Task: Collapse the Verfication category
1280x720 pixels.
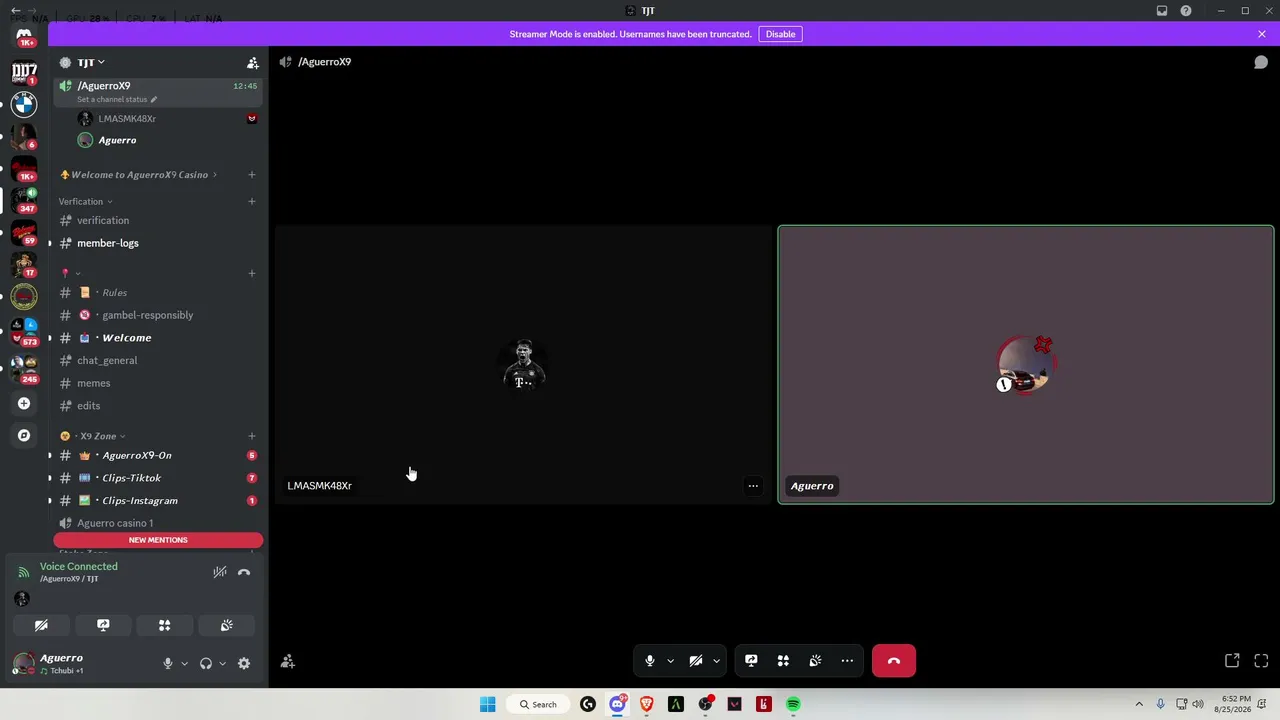Action: tap(85, 202)
